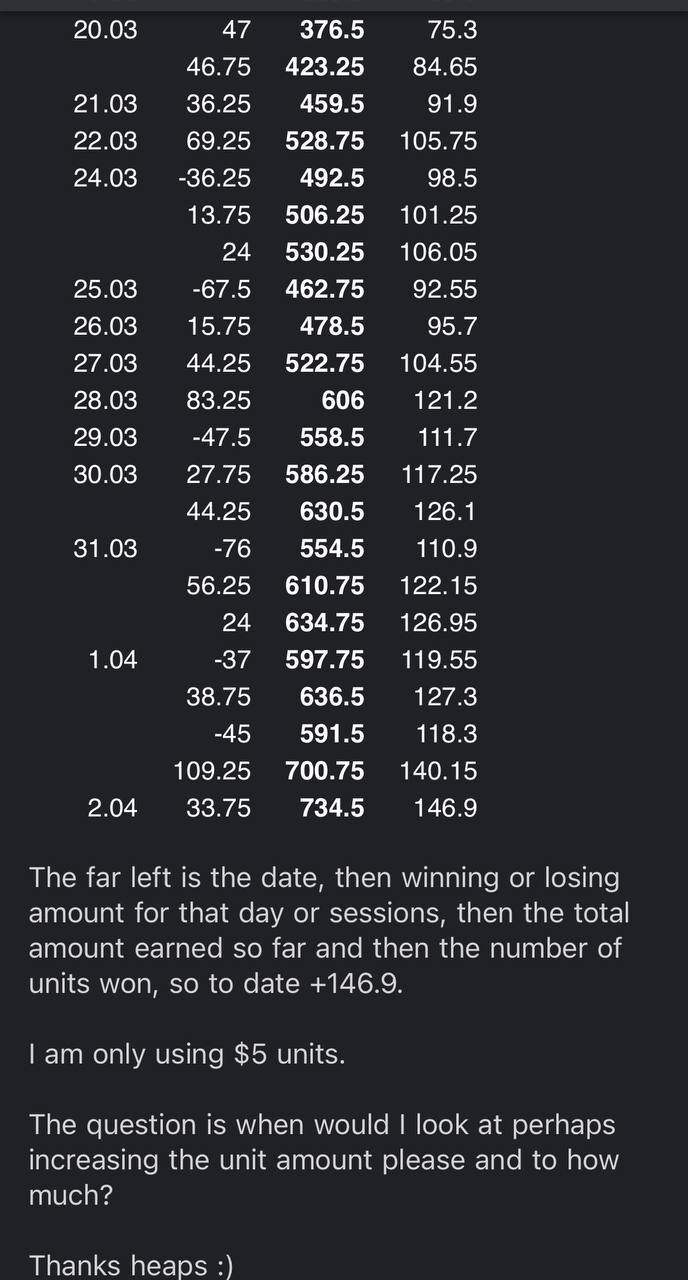
Task: Tap the date 28.03
Action: point(105,401)
